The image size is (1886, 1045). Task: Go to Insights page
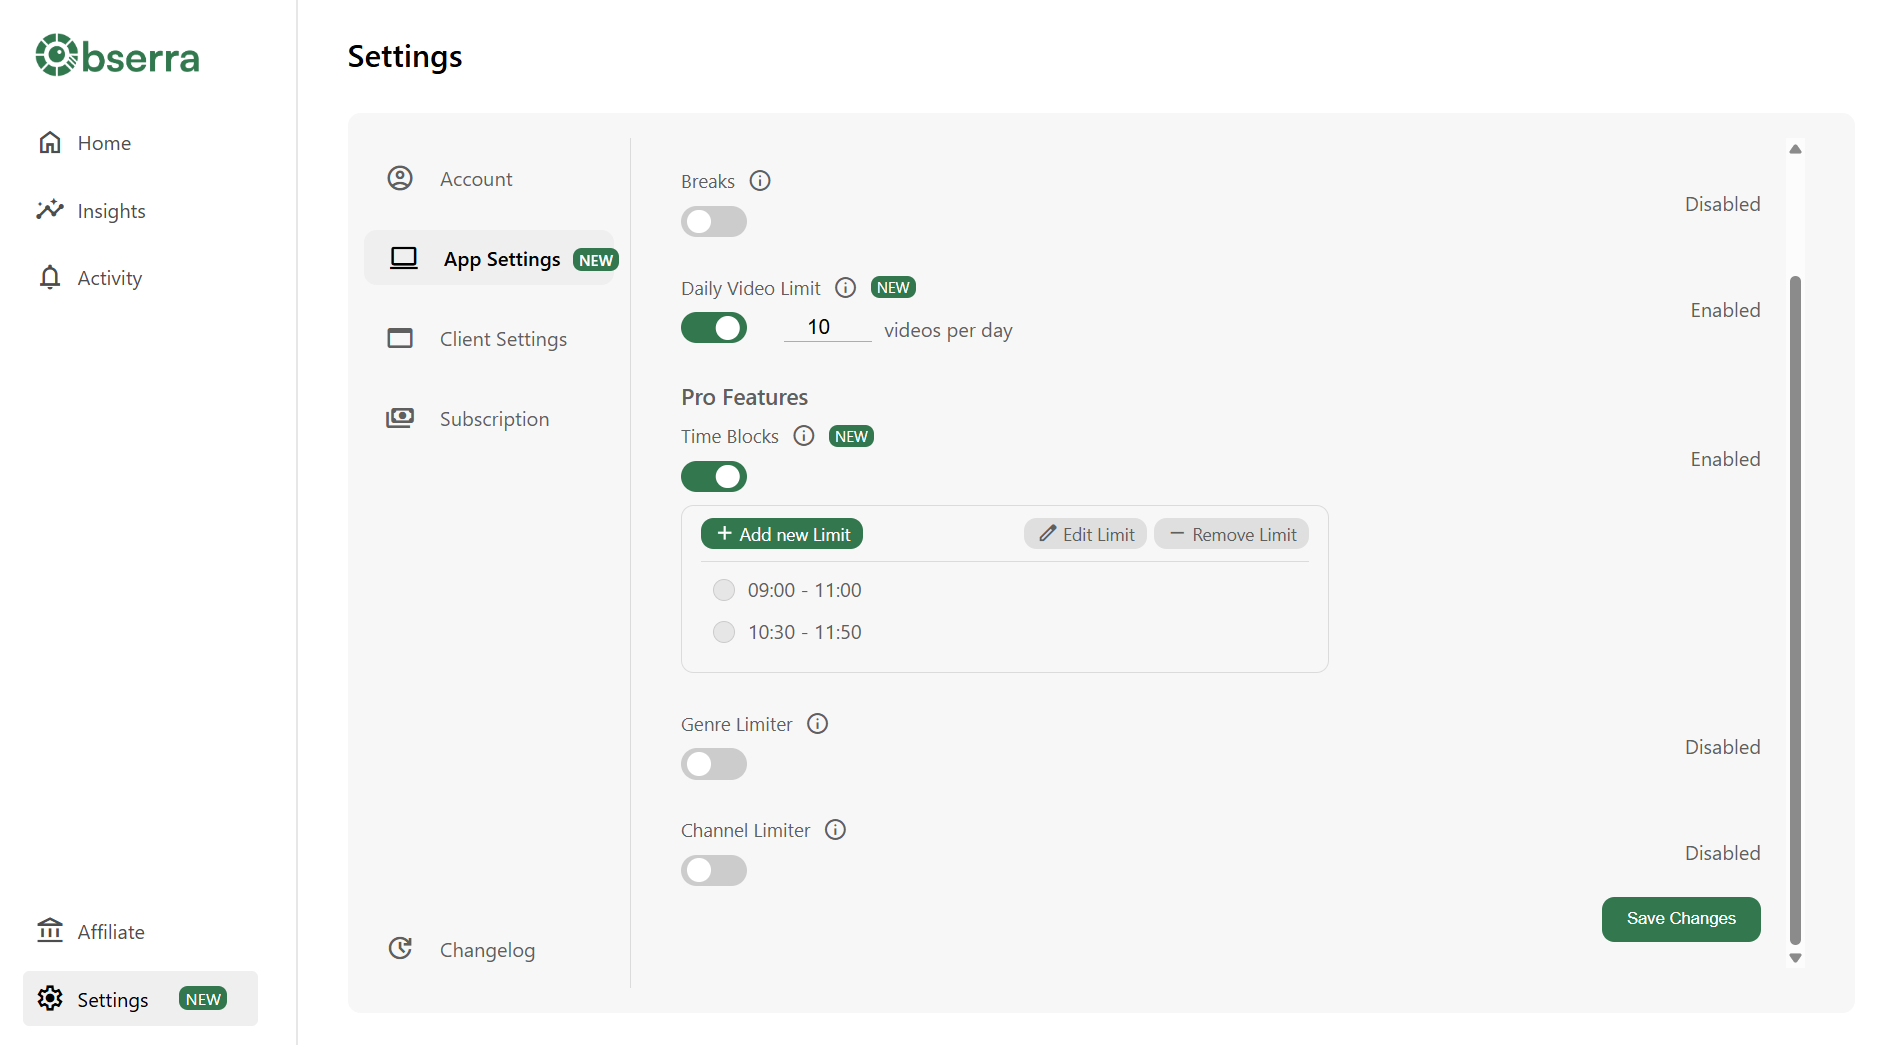pyautogui.click(x=111, y=211)
